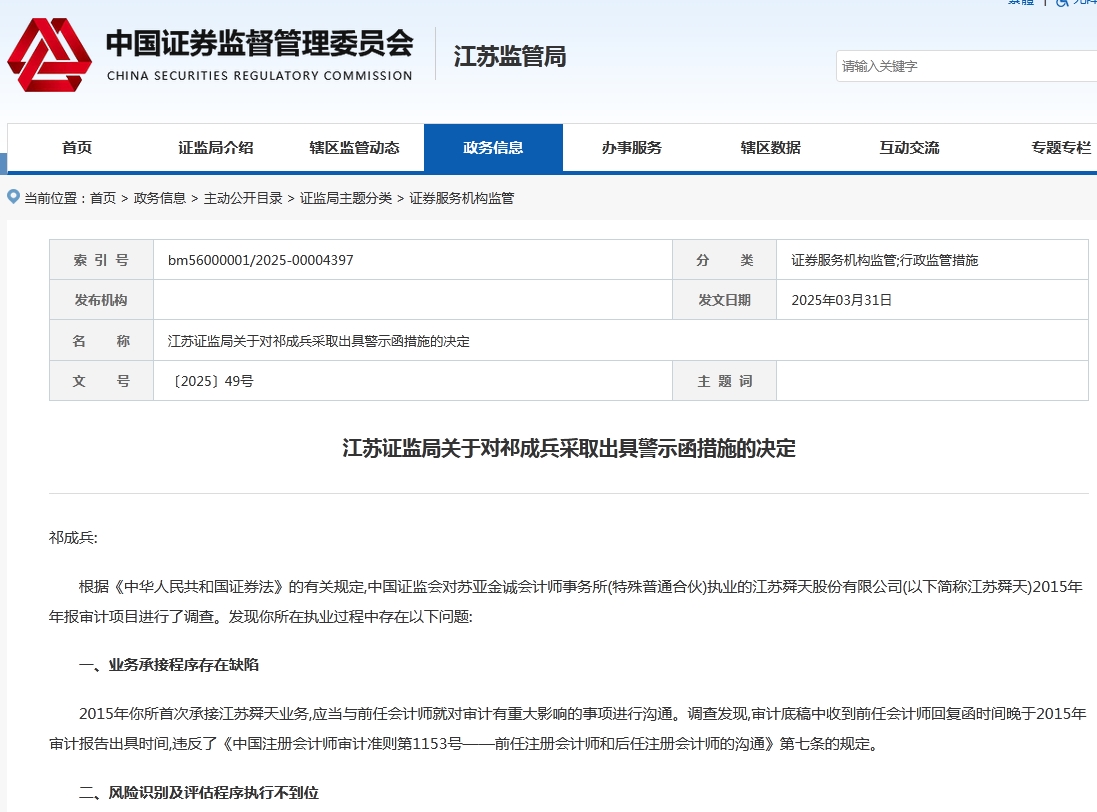Open the 互动交流 navigation menu item
The image size is (1097, 812).
click(908, 147)
